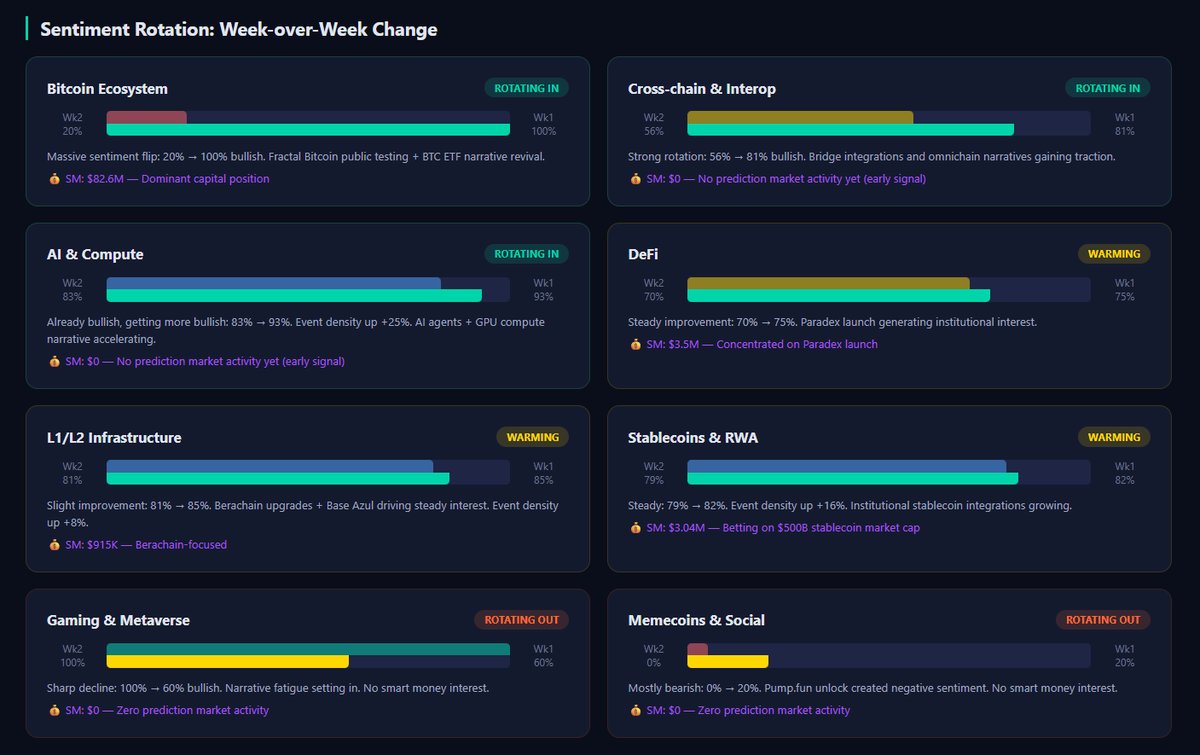Screen dimensions: 1200x755
Task: Click the 'L1/L2 Infrastructure' card title
Action: 114,438
